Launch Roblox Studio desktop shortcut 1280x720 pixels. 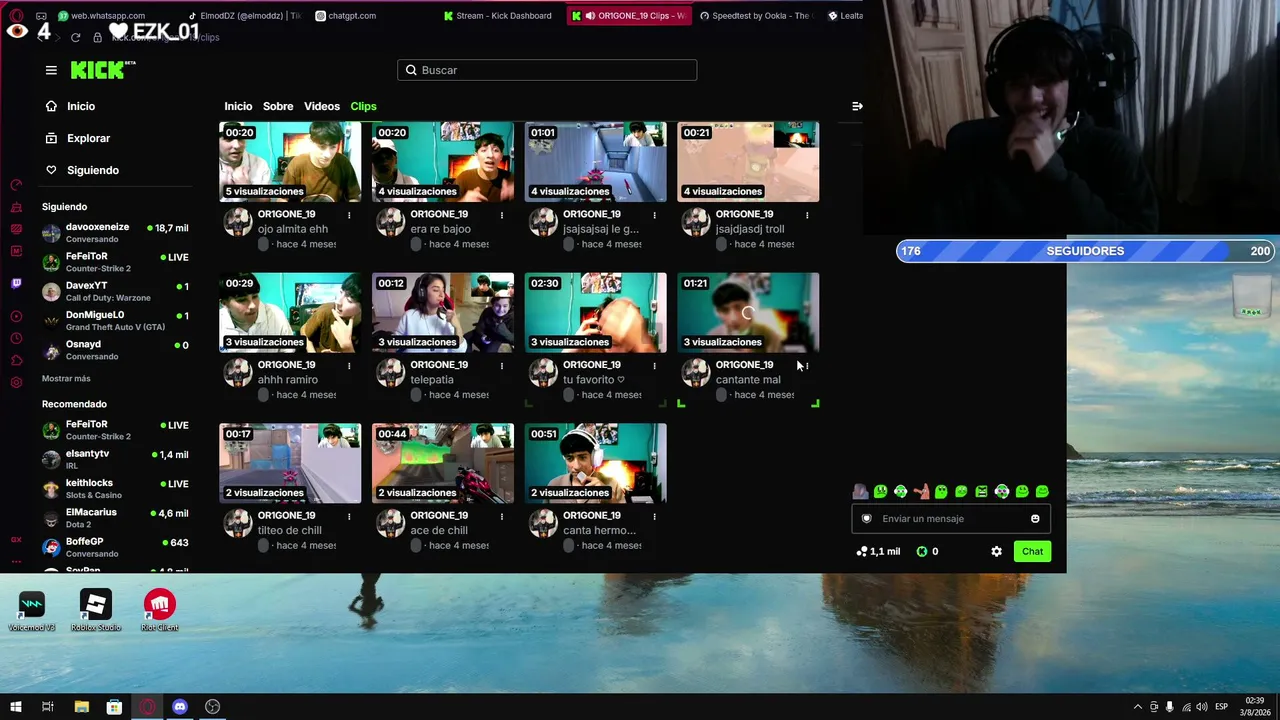[96, 611]
